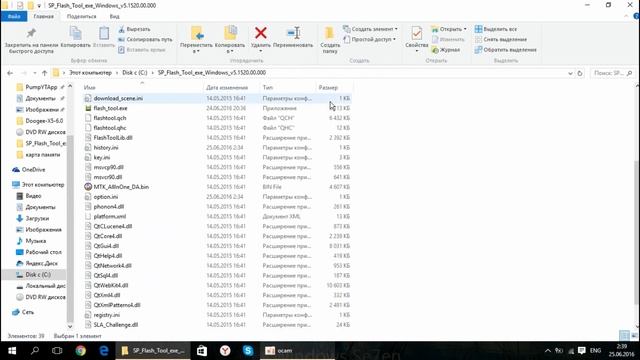Screen dimensions: 640x360
Task: Click the search field in Explorer
Action: [613, 73]
